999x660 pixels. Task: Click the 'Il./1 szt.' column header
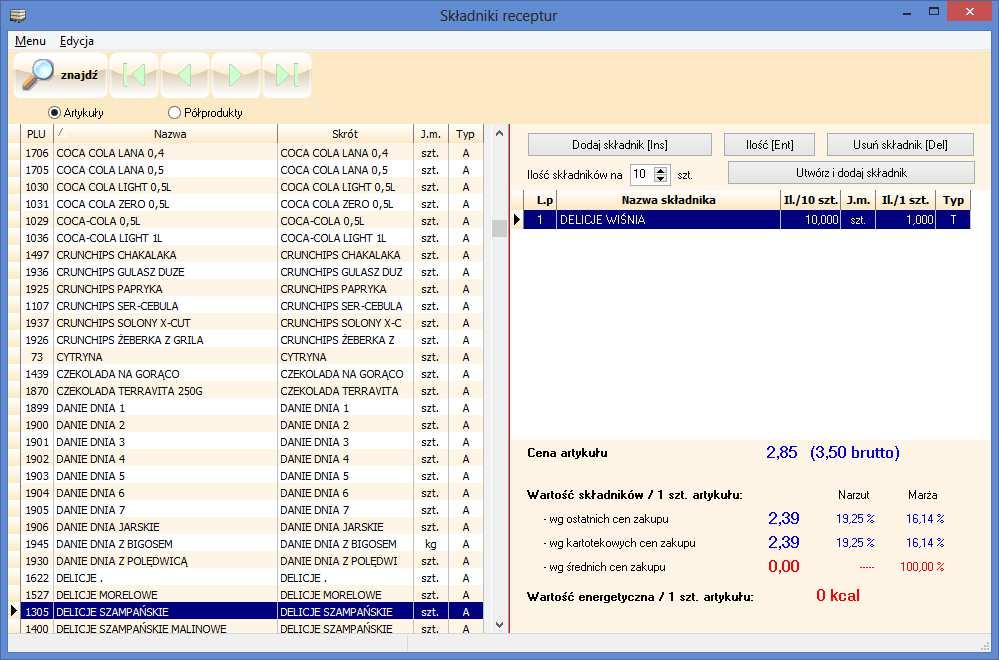905,200
